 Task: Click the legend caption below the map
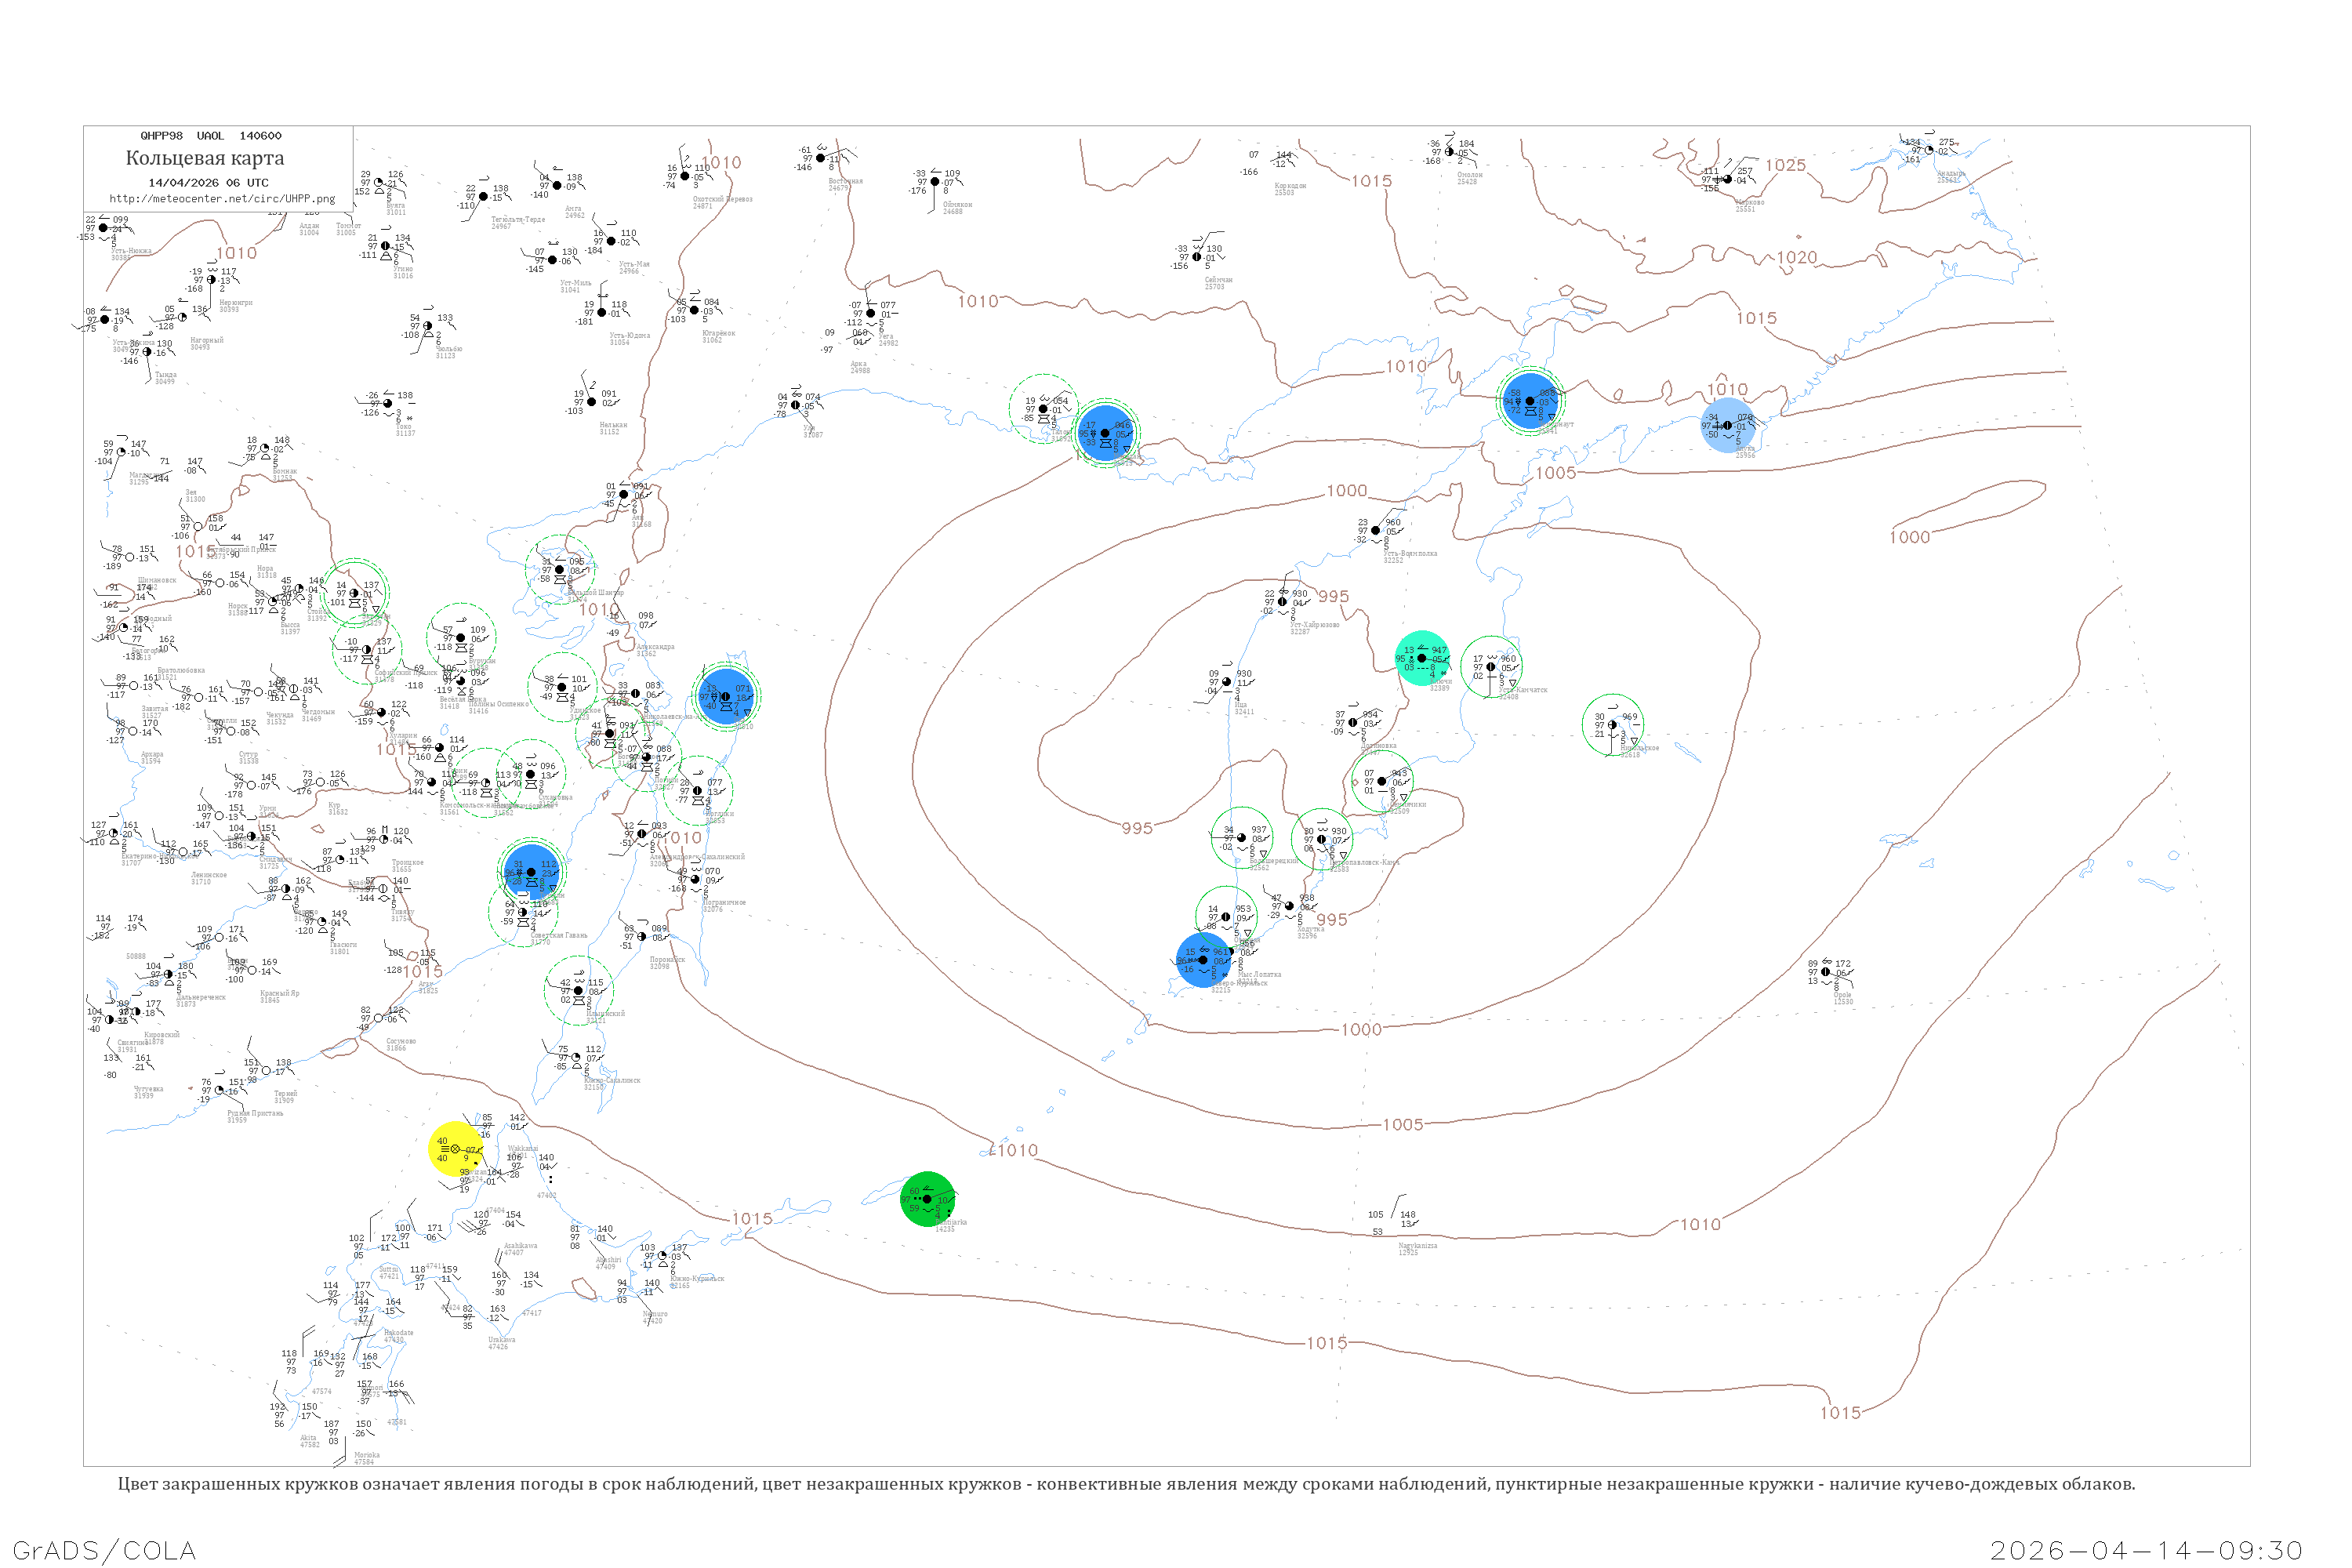(x=1126, y=1483)
